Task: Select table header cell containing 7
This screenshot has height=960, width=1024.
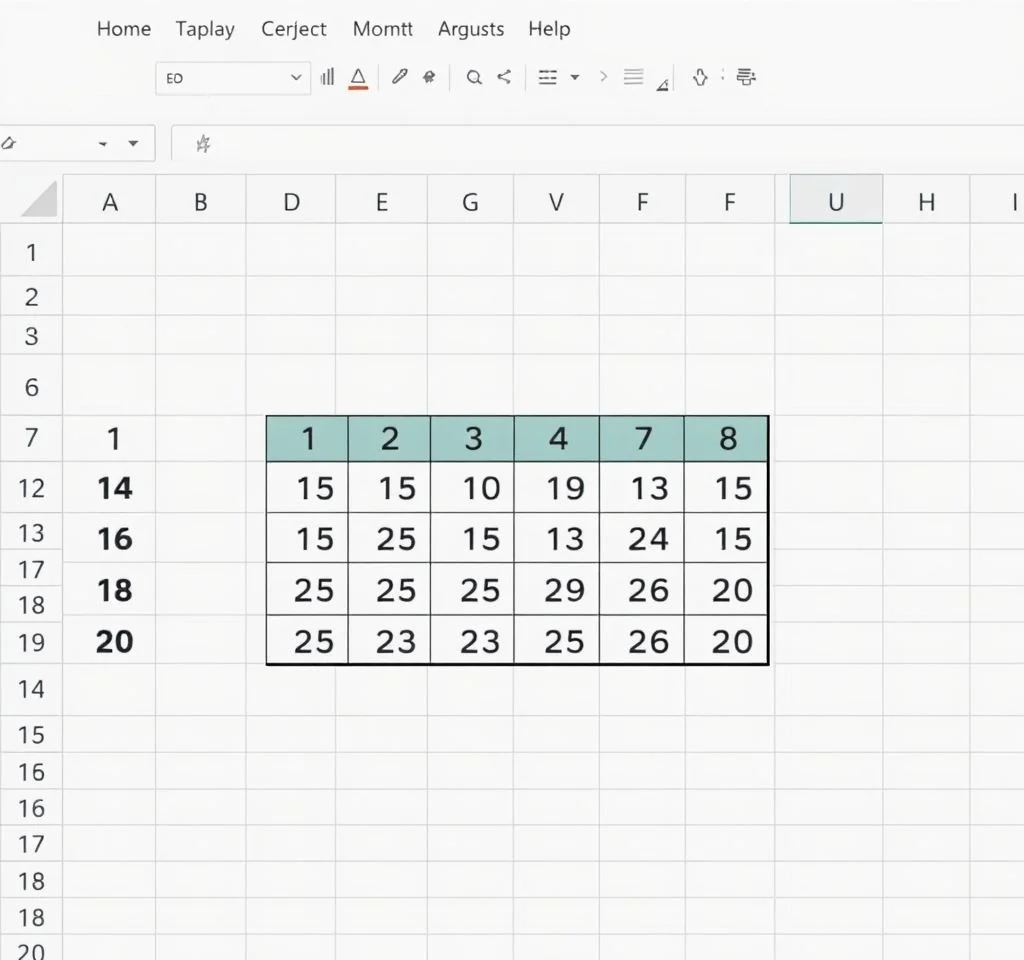Action: [x=643, y=438]
